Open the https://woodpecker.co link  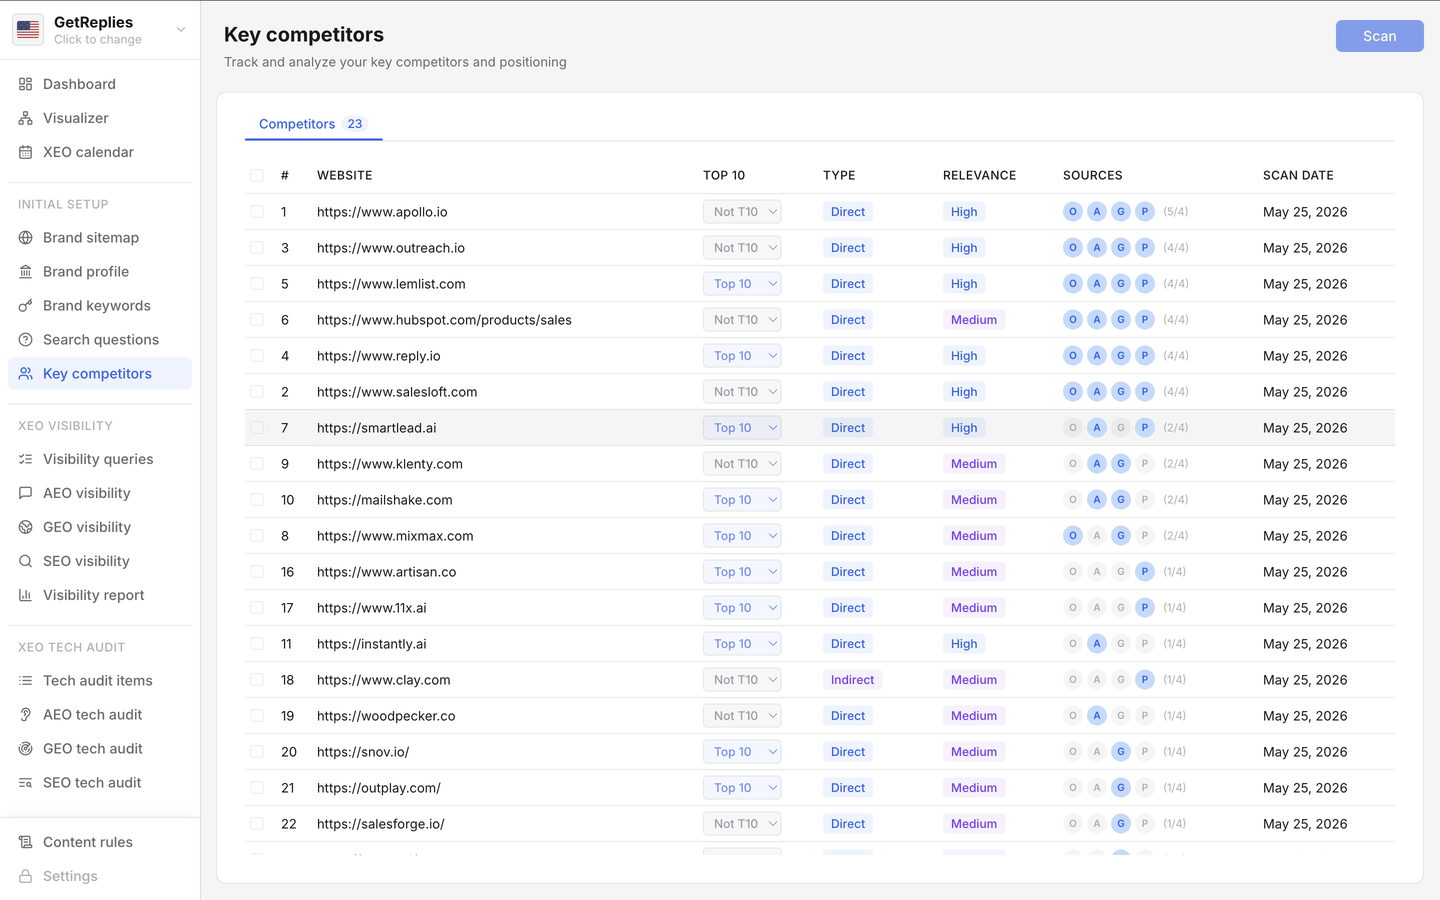click(386, 716)
